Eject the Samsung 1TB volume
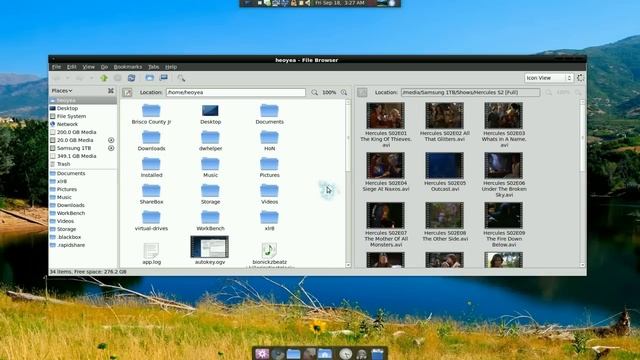 click(x=111, y=148)
